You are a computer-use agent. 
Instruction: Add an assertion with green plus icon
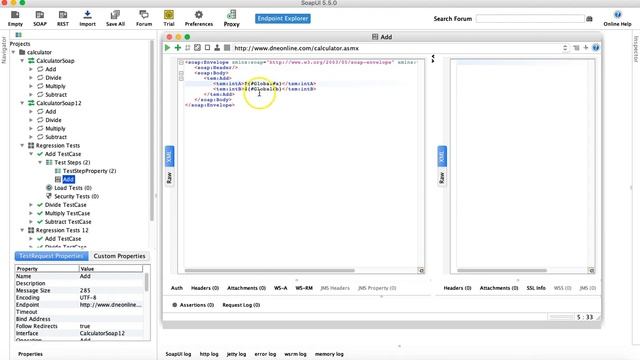tap(178, 48)
